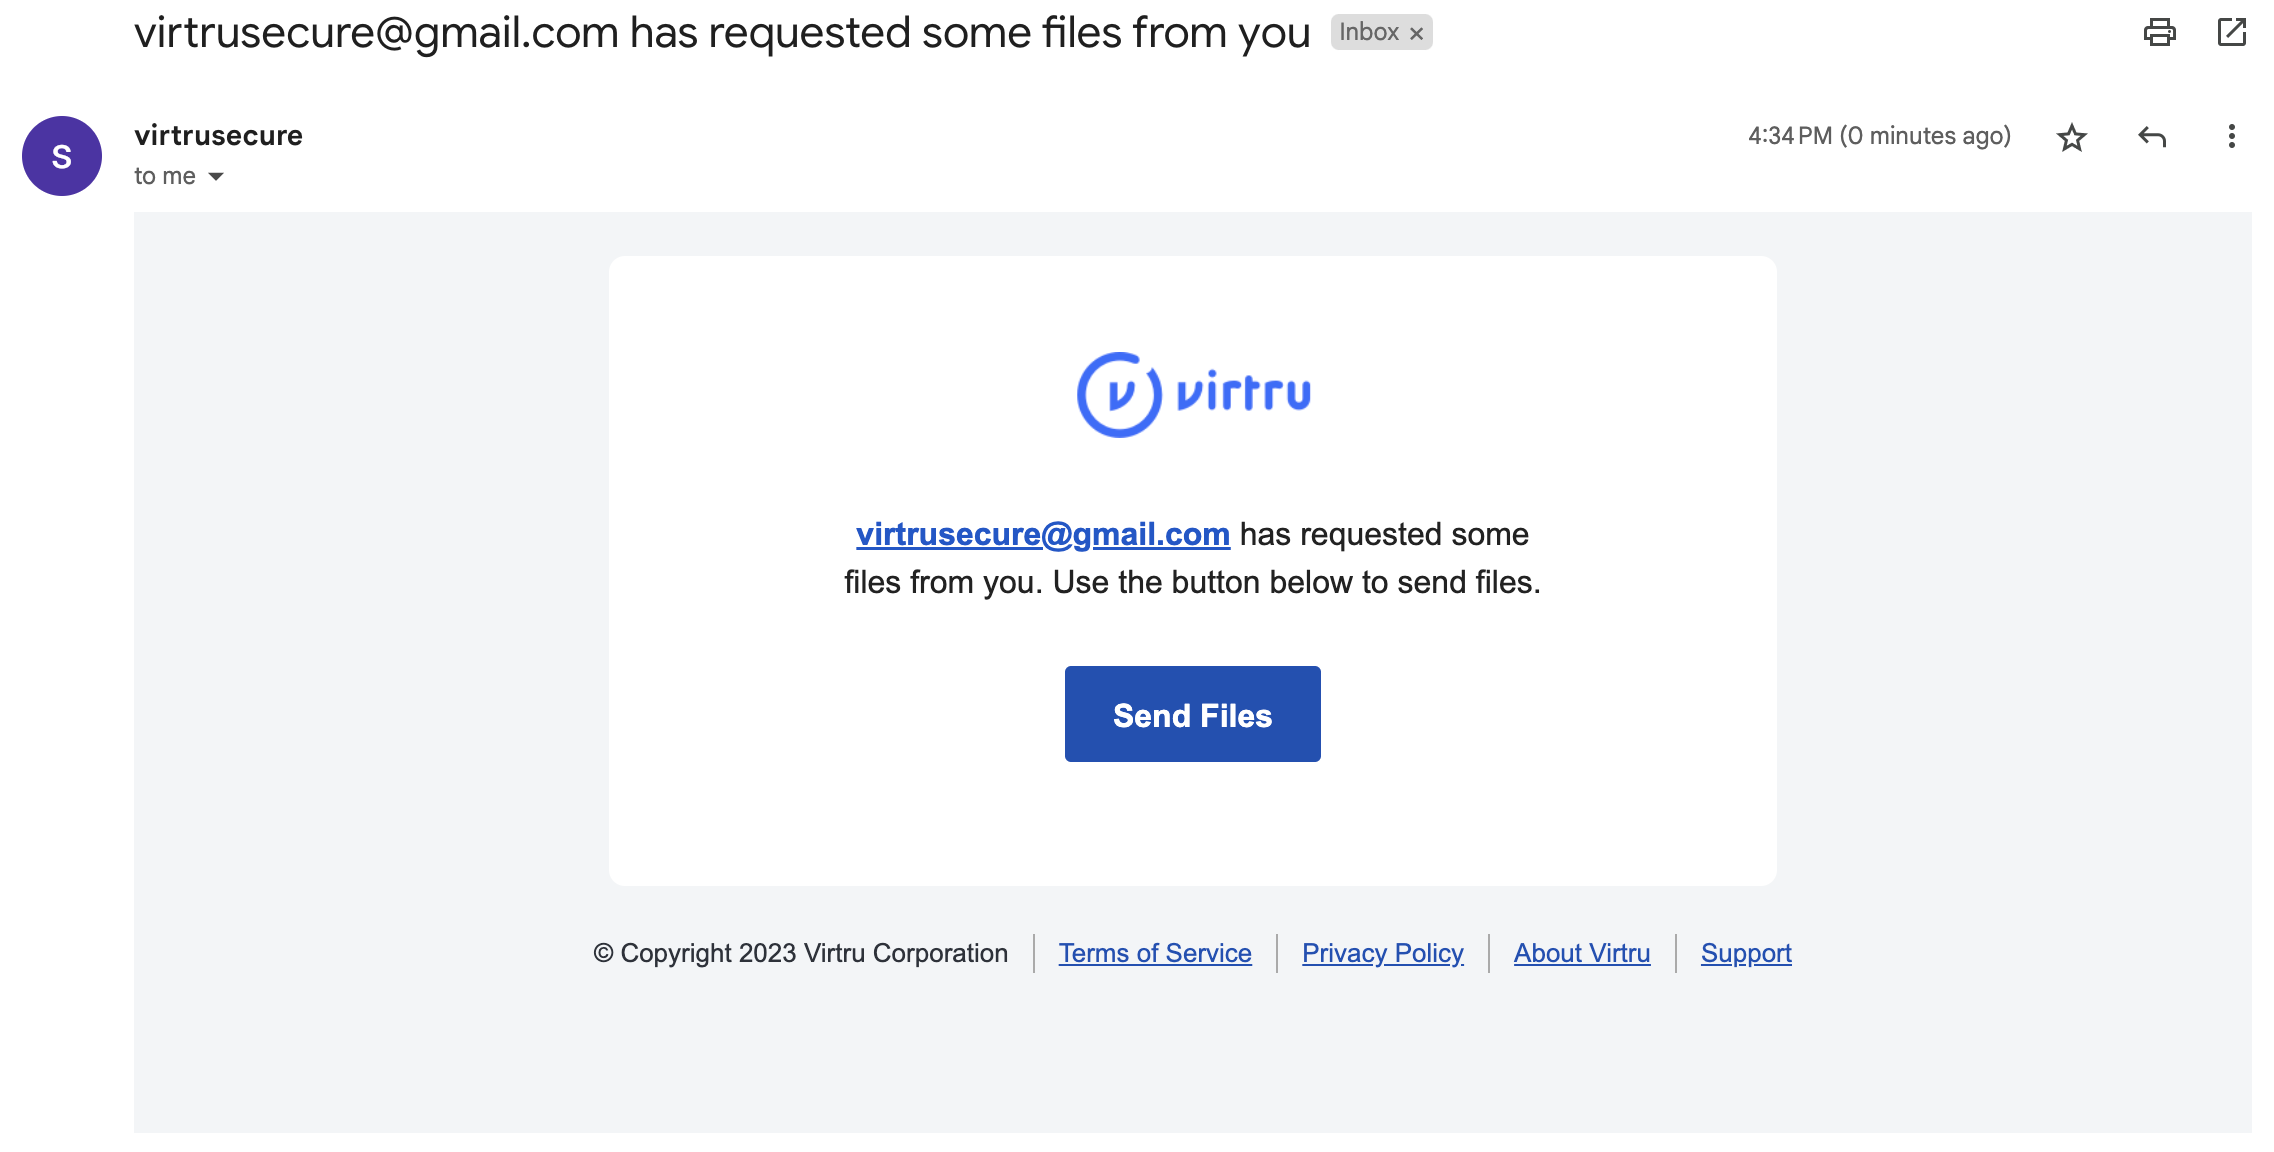
Task: Click the Inbox label tag
Action: tap(1369, 33)
